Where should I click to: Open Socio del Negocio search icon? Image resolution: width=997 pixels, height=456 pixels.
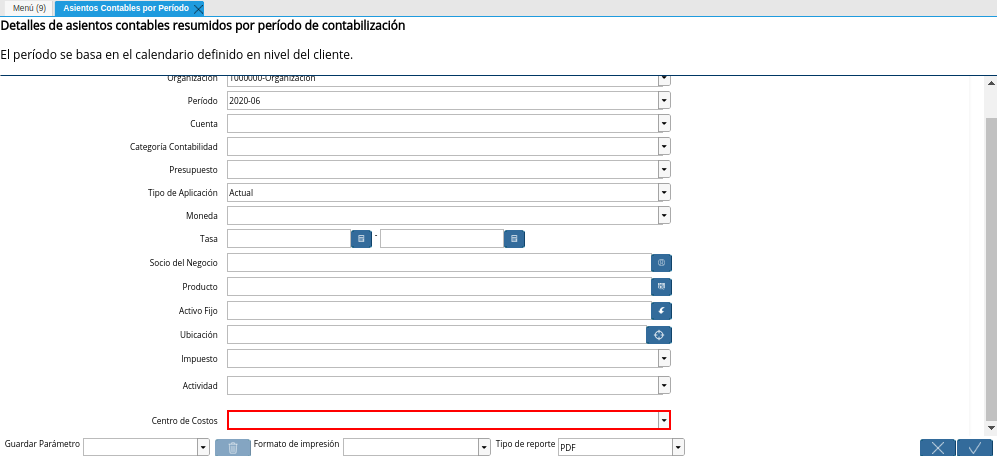point(661,263)
